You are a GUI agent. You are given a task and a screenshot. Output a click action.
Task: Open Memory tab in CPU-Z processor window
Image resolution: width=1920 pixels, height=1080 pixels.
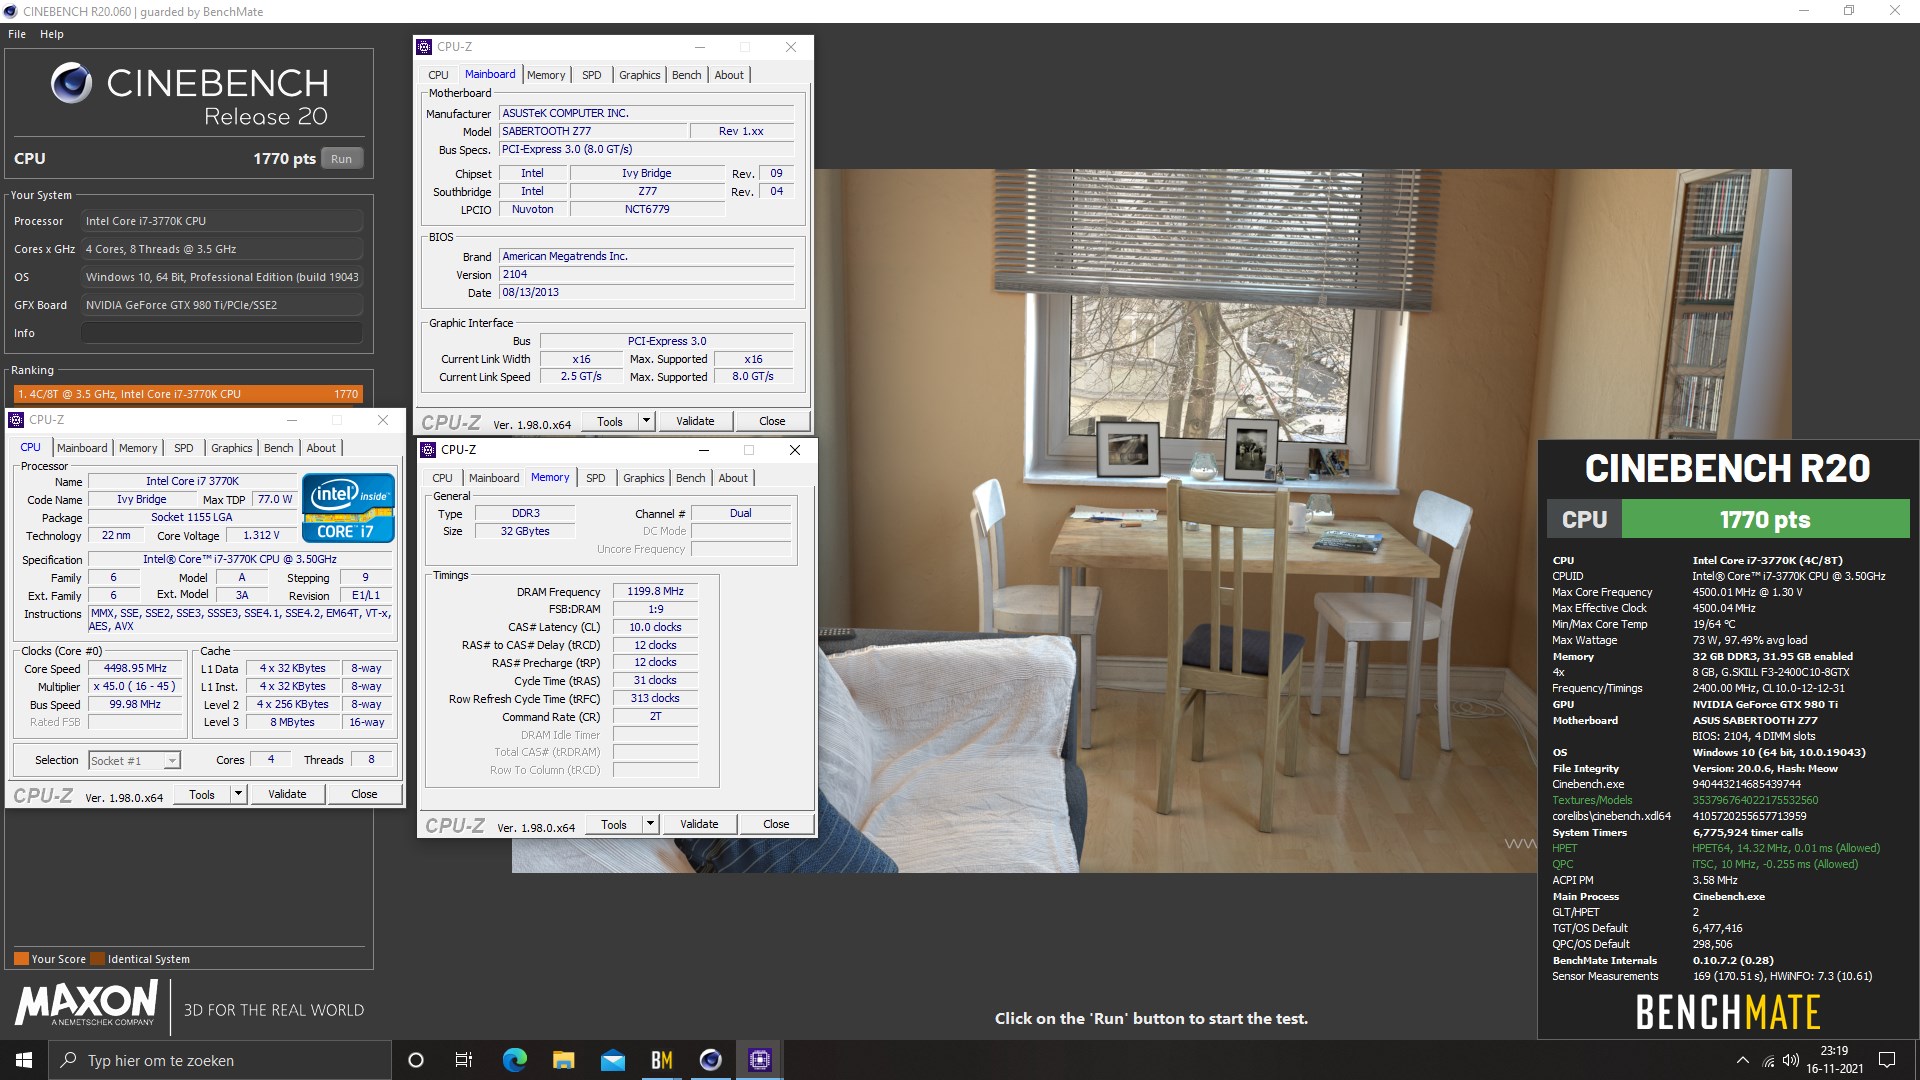click(138, 448)
